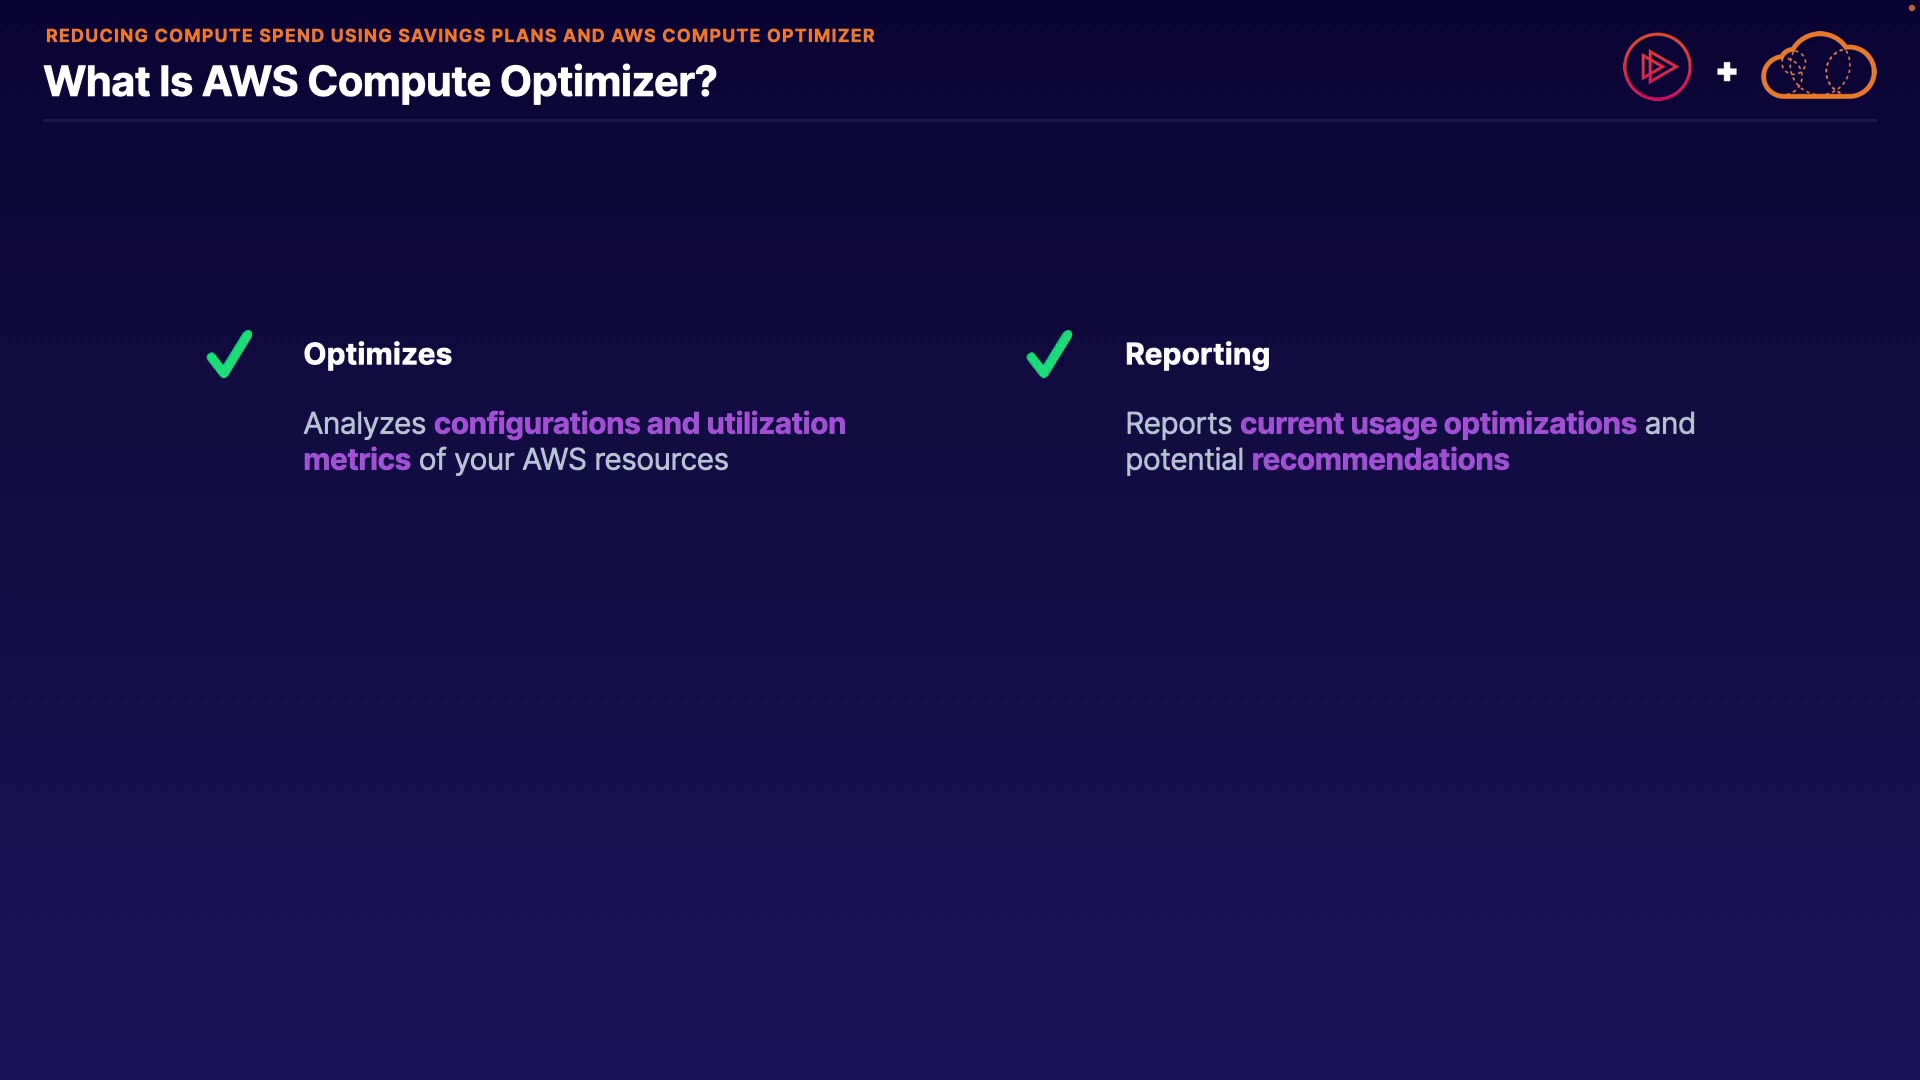The width and height of the screenshot is (1920, 1080).
Task: Click the Reporting heading
Action: 1197,354
